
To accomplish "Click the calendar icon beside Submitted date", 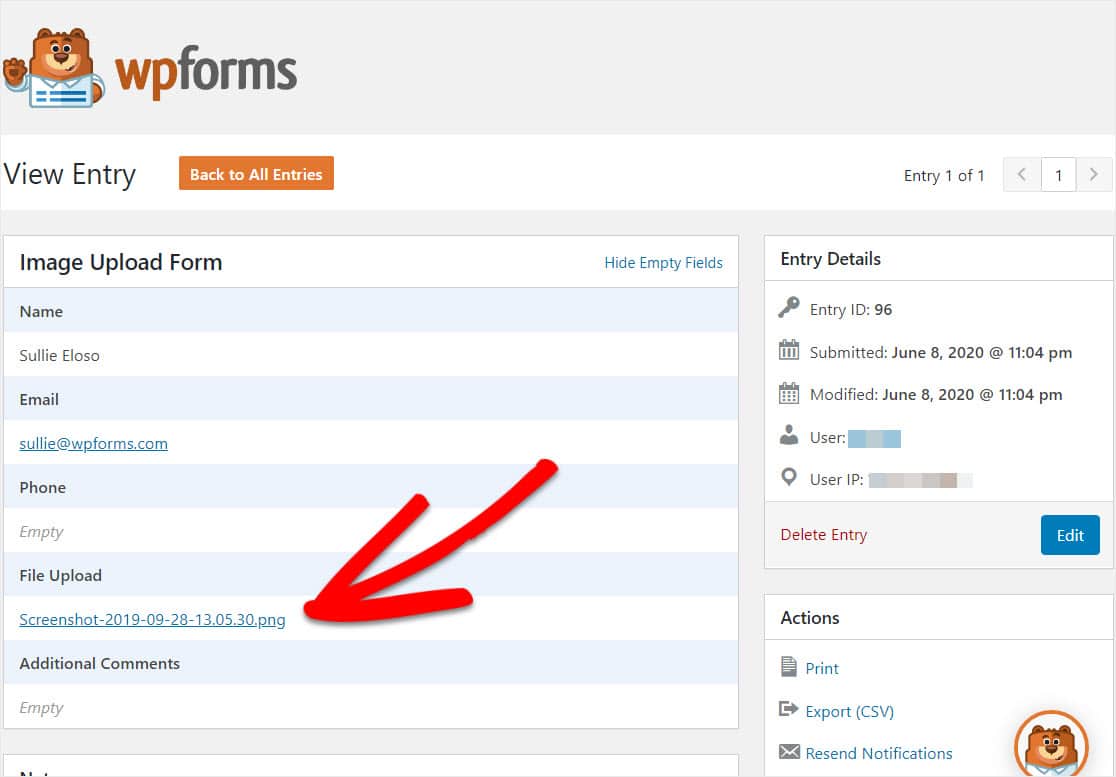I will click(x=789, y=351).
